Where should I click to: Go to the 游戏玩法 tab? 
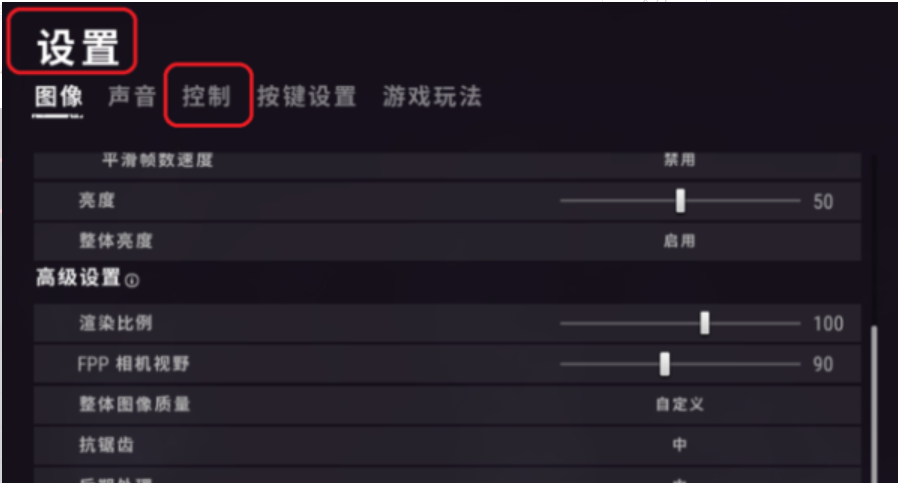tap(432, 96)
